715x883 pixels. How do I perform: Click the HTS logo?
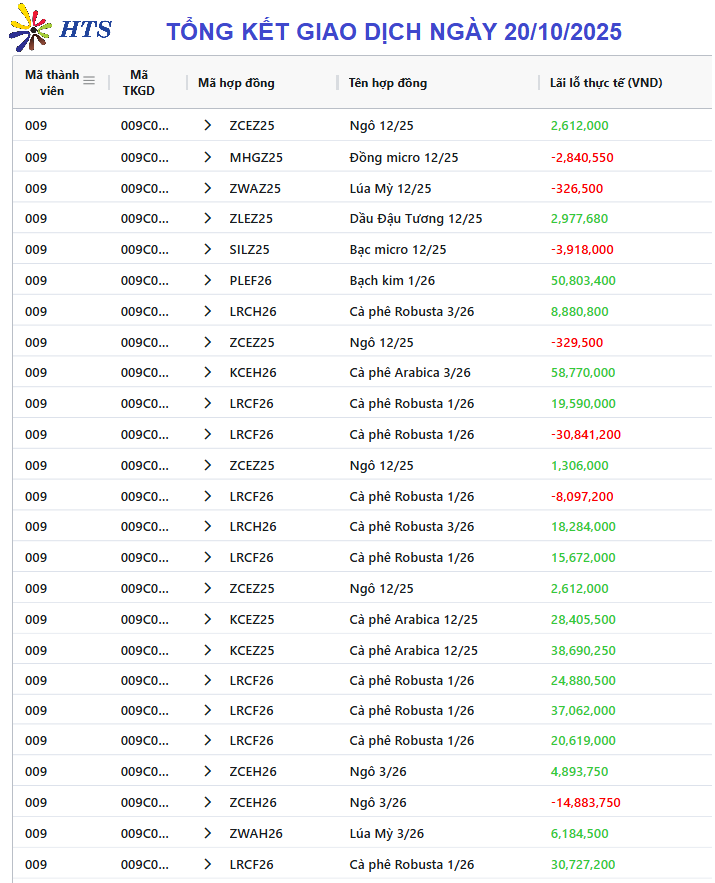pyautogui.click(x=60, y=30)
